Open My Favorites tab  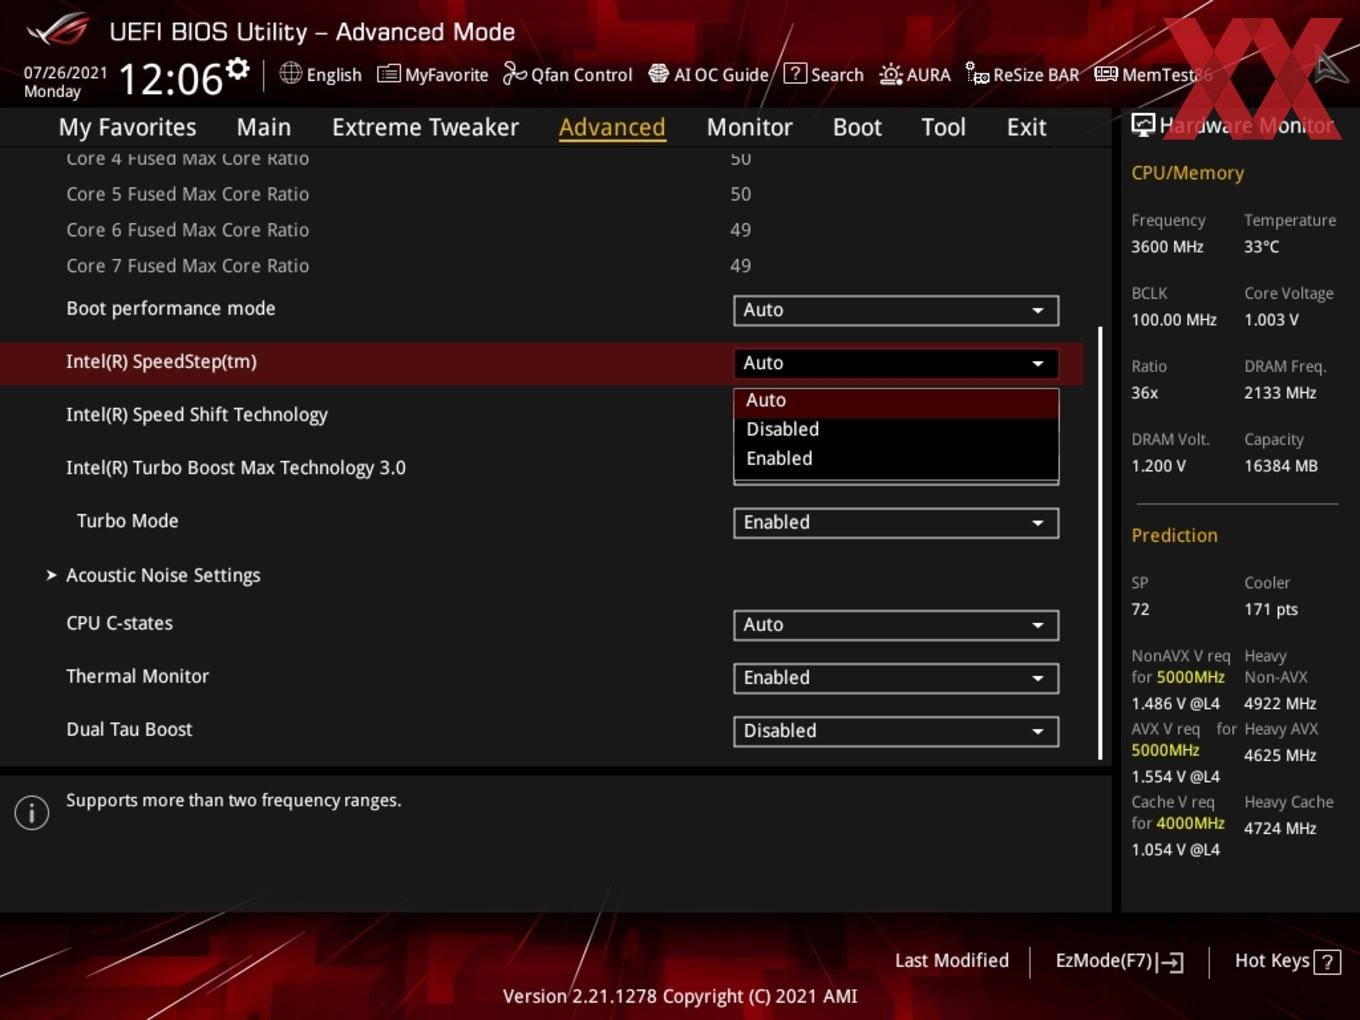[x=127, y=127]
